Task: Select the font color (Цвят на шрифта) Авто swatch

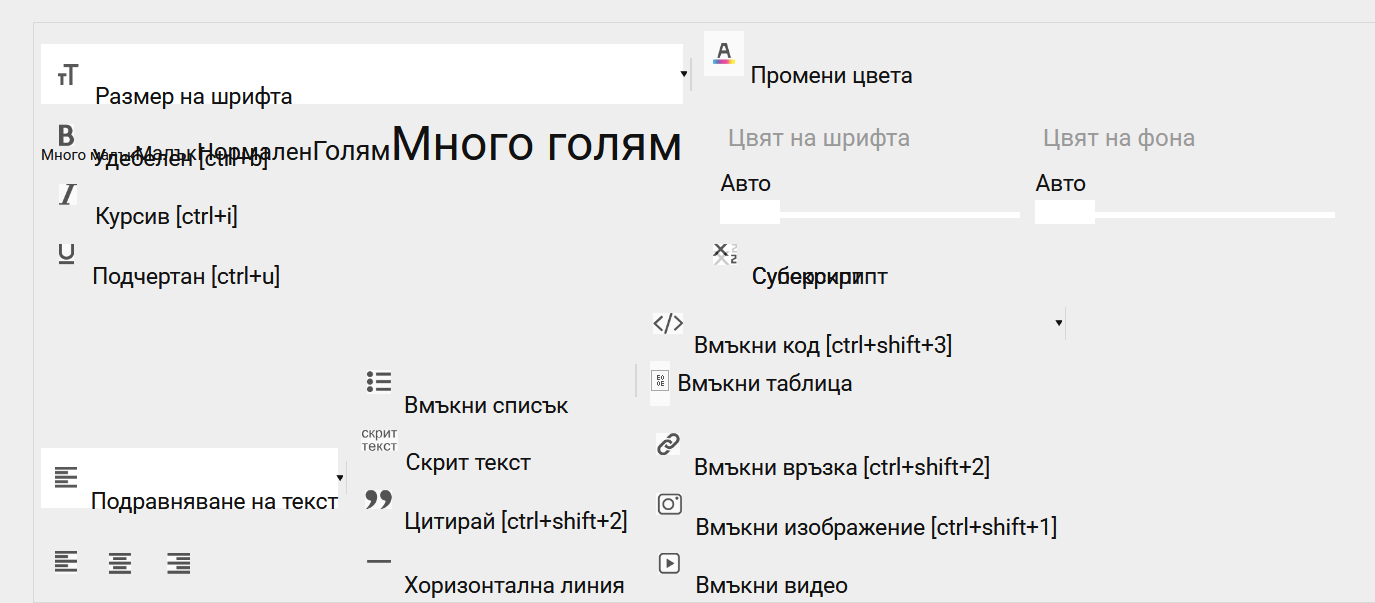Action: click(x=750, y=211)
